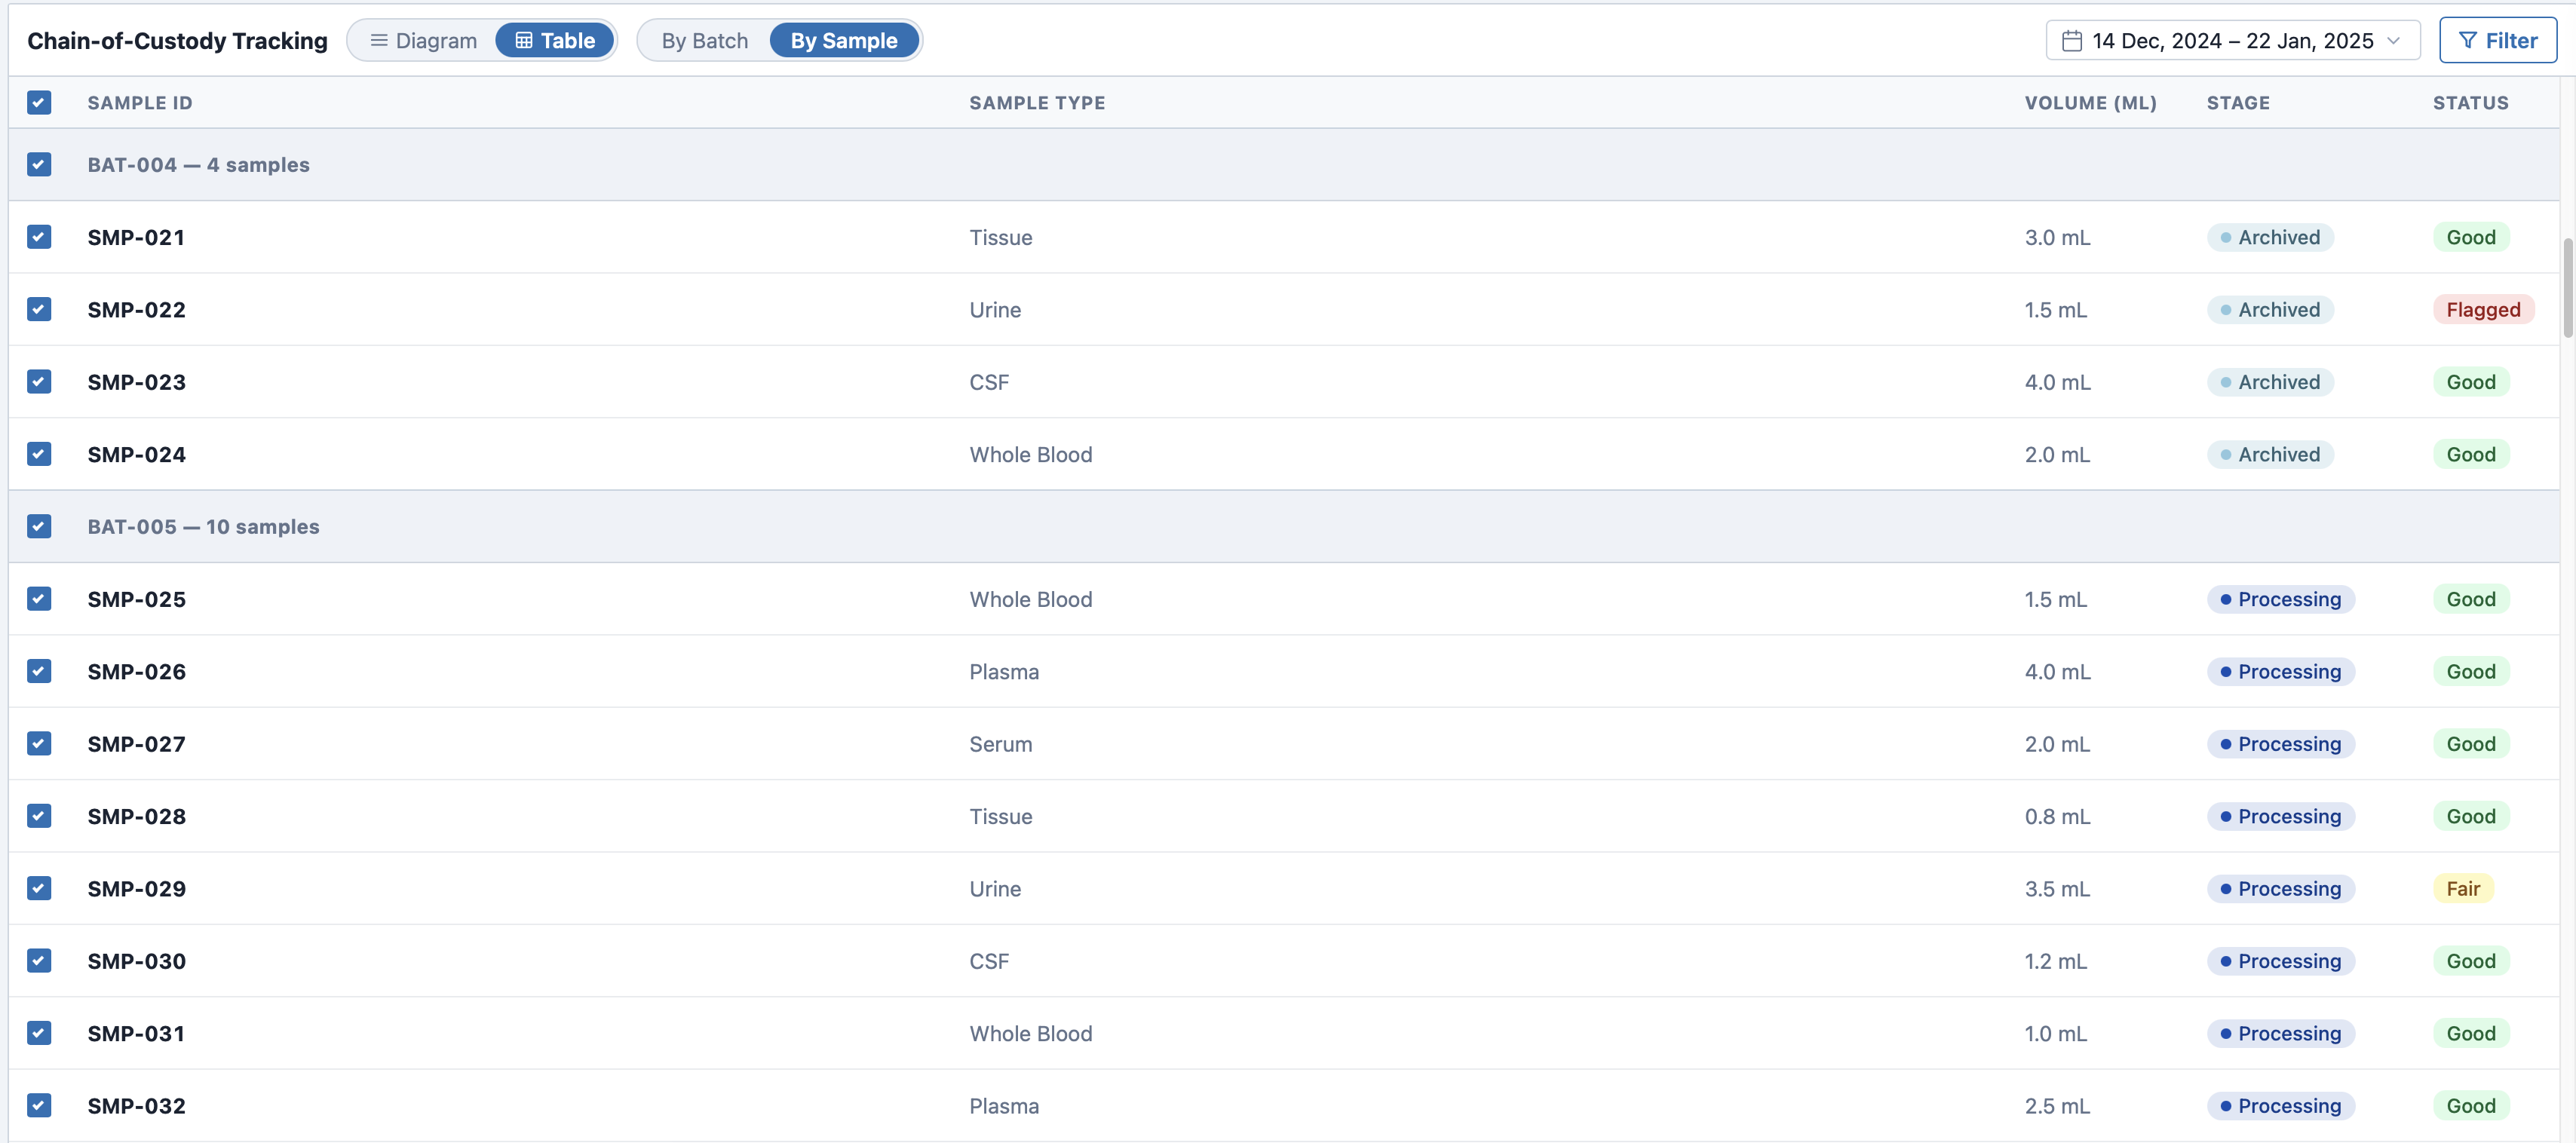
Task: Click the Good status badge for SMP-031
Action: [2471, 1033]
